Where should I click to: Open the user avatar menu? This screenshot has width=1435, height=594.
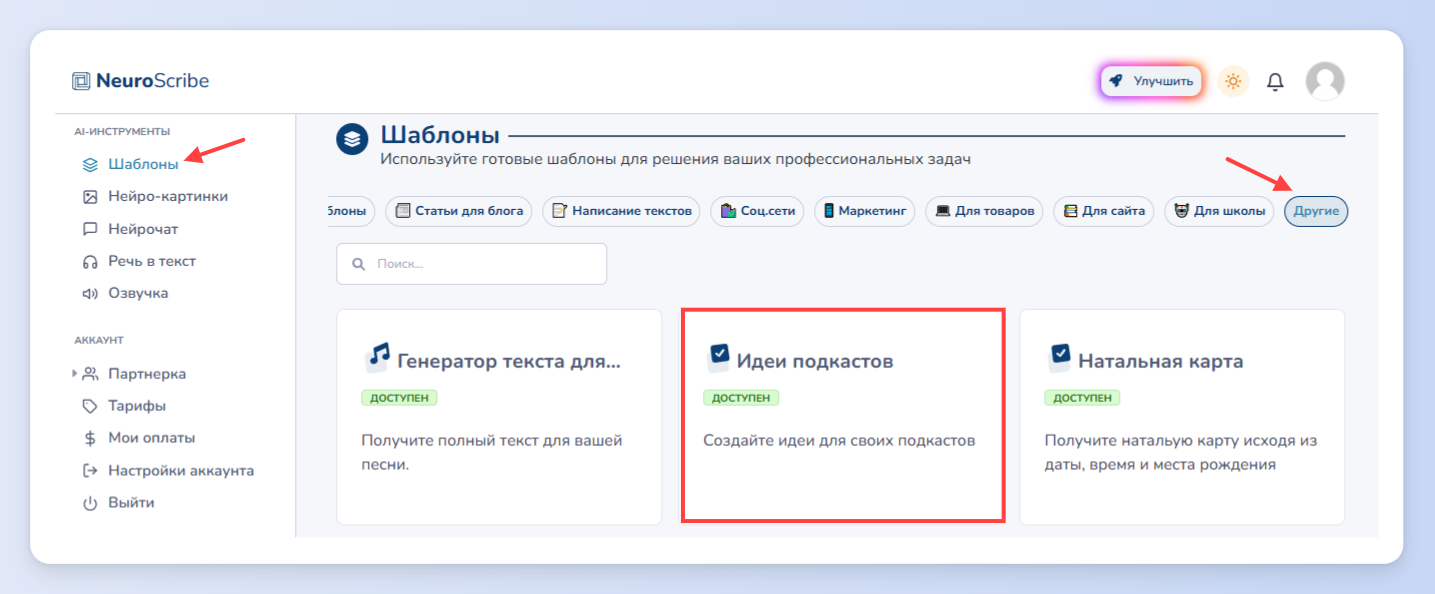(1325, 81)
